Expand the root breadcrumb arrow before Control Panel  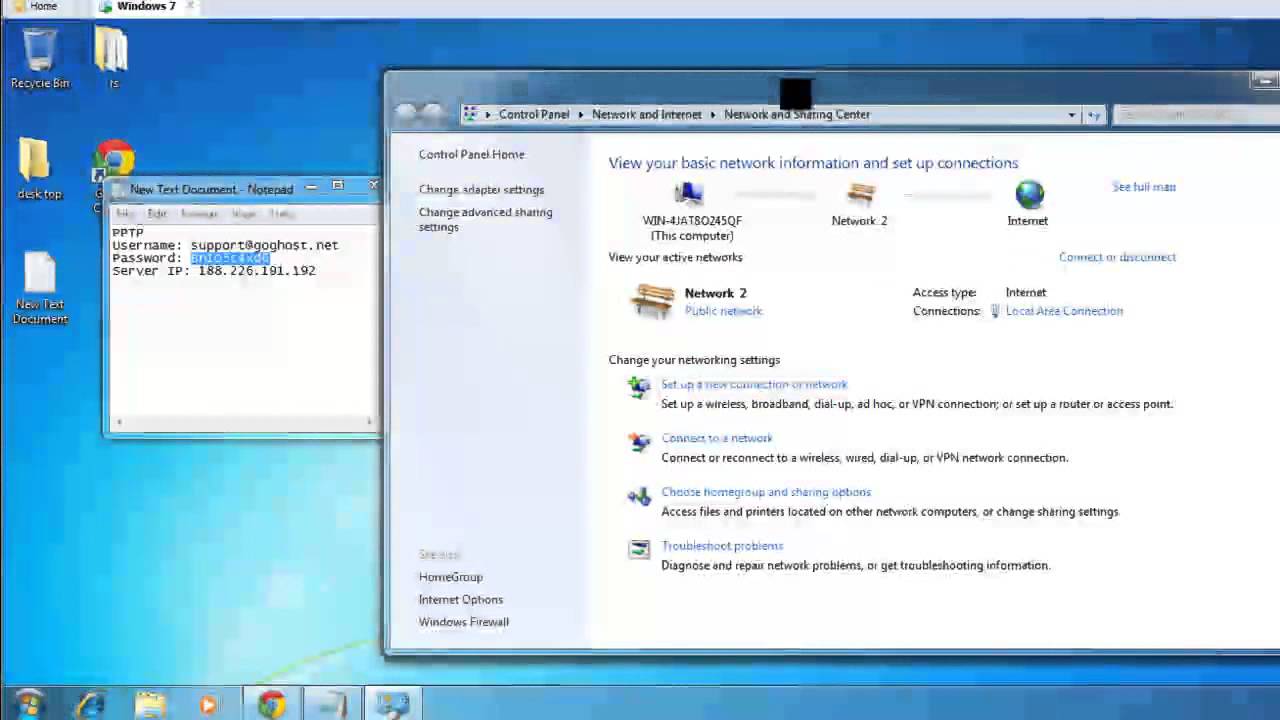488,115
